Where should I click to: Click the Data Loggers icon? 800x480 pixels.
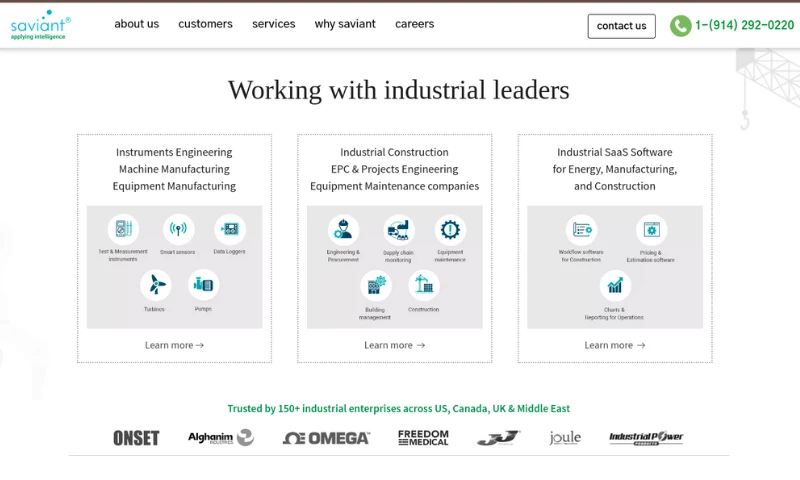point(230,229)
